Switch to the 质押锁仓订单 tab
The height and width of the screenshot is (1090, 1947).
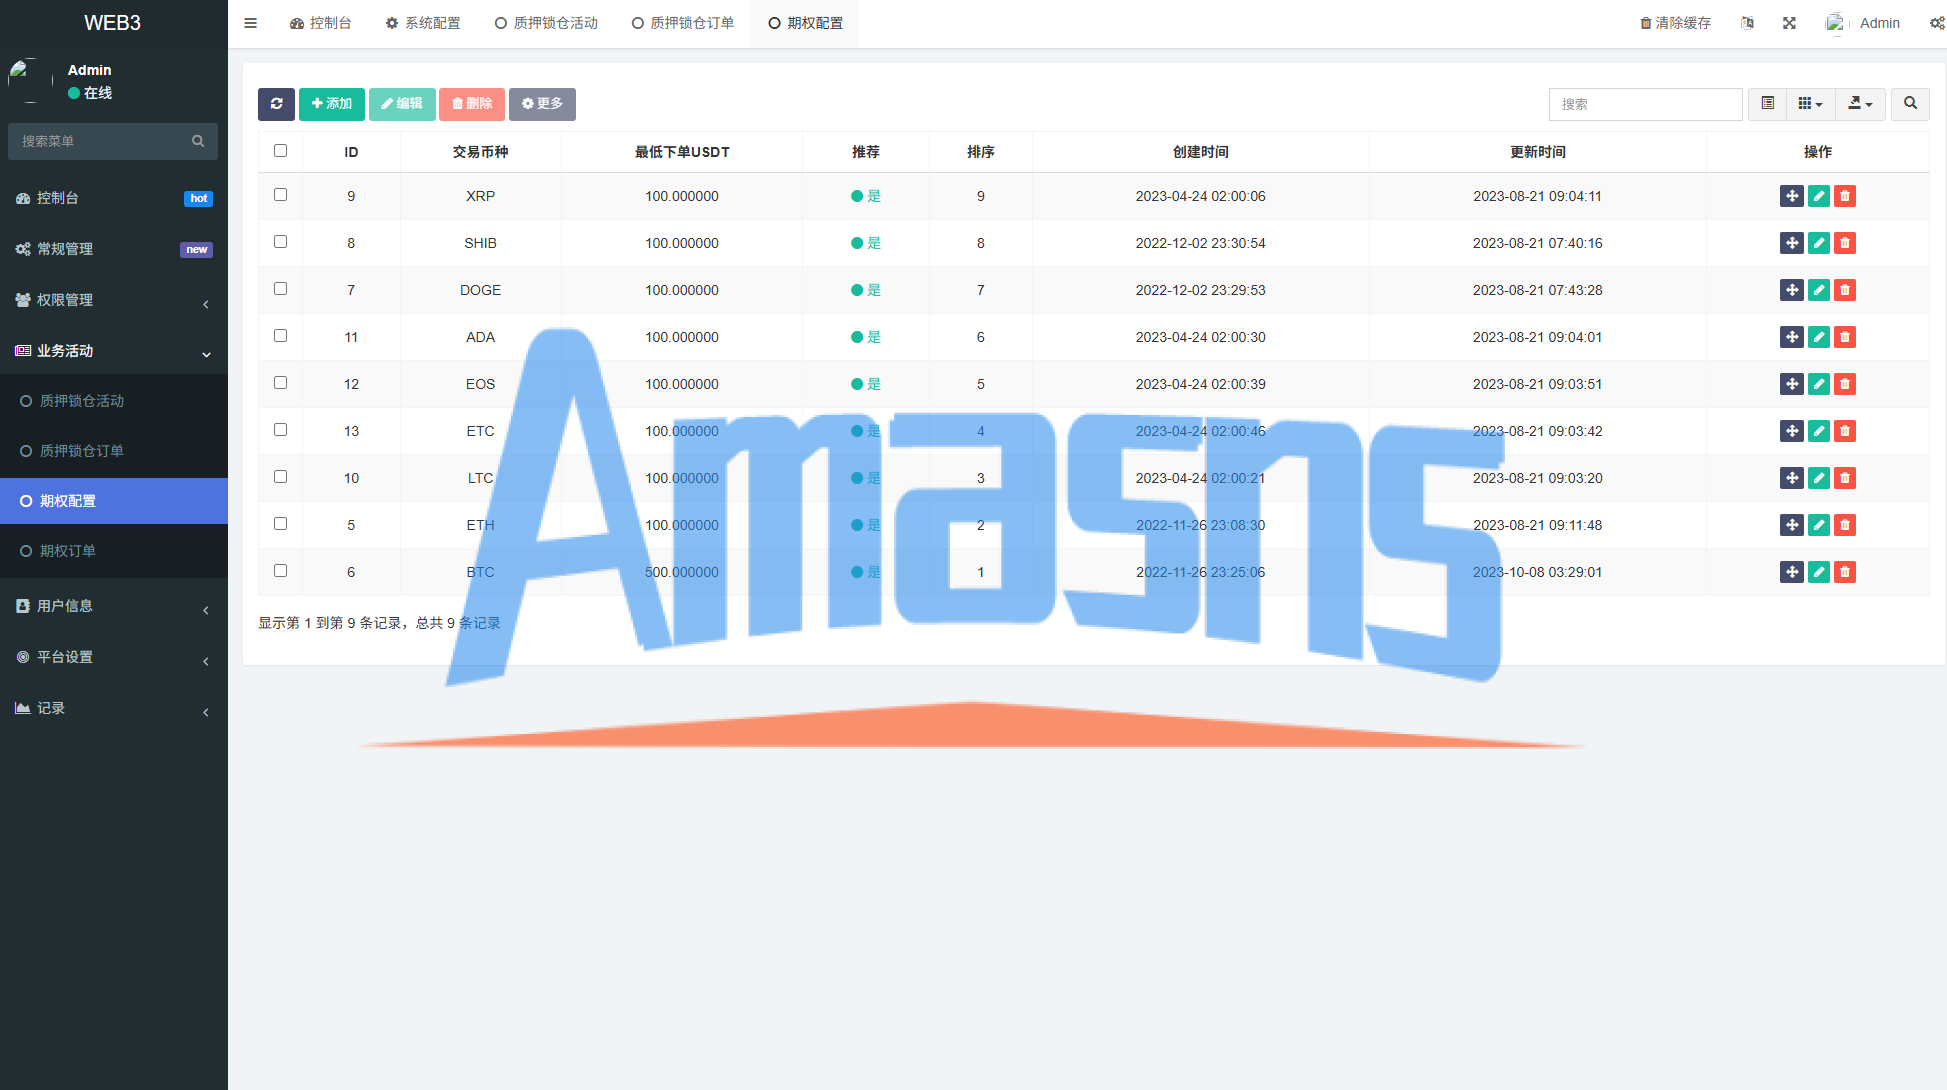(x=683, y=23)
